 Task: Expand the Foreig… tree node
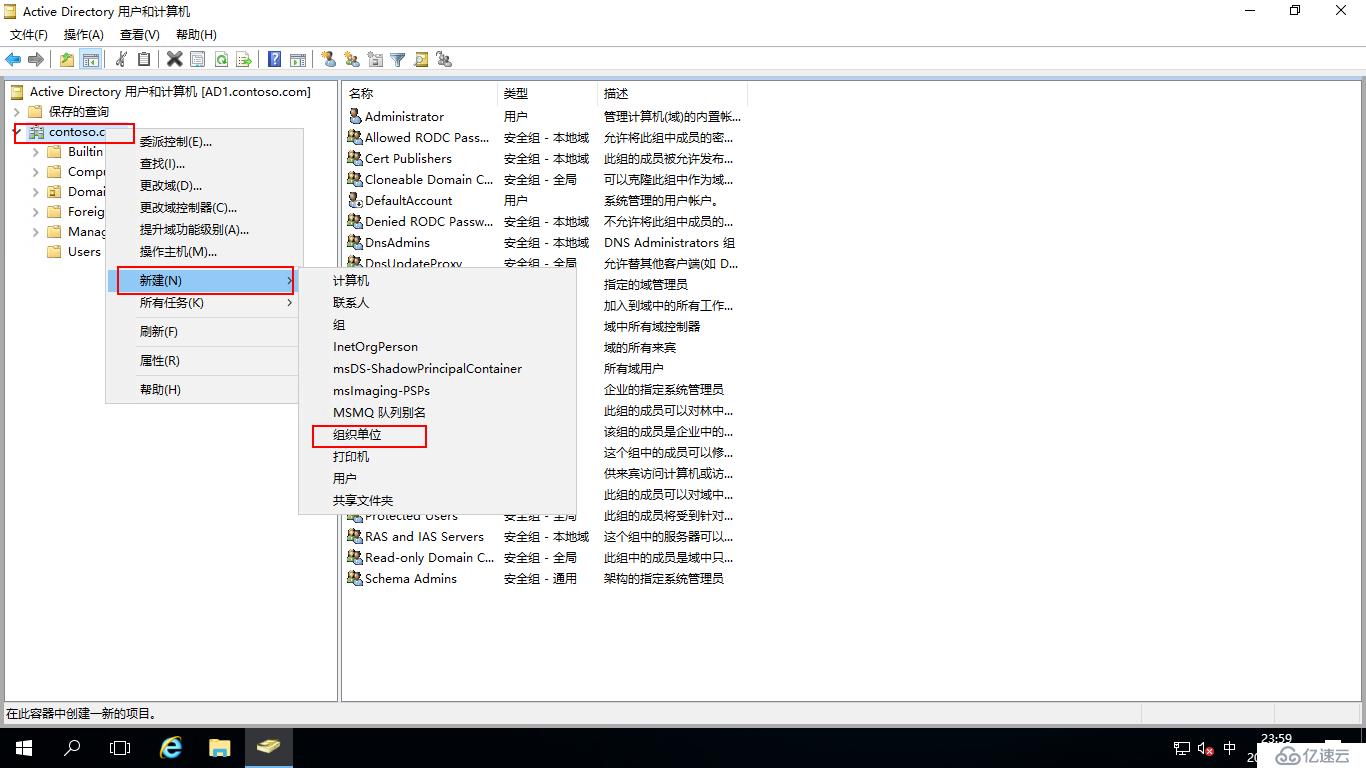tap(36, 212)
